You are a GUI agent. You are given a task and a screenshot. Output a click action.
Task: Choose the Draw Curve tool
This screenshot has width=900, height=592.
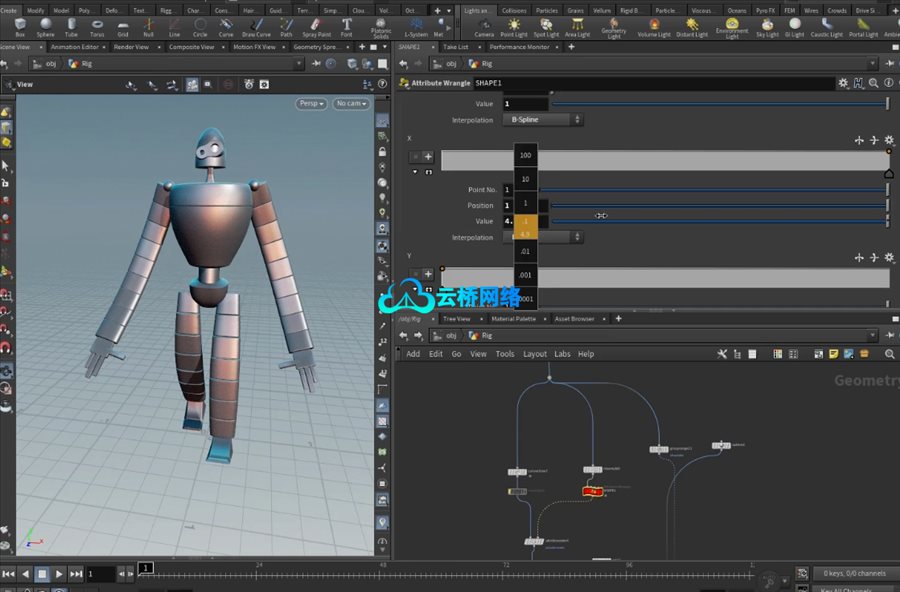click(256, 26)
